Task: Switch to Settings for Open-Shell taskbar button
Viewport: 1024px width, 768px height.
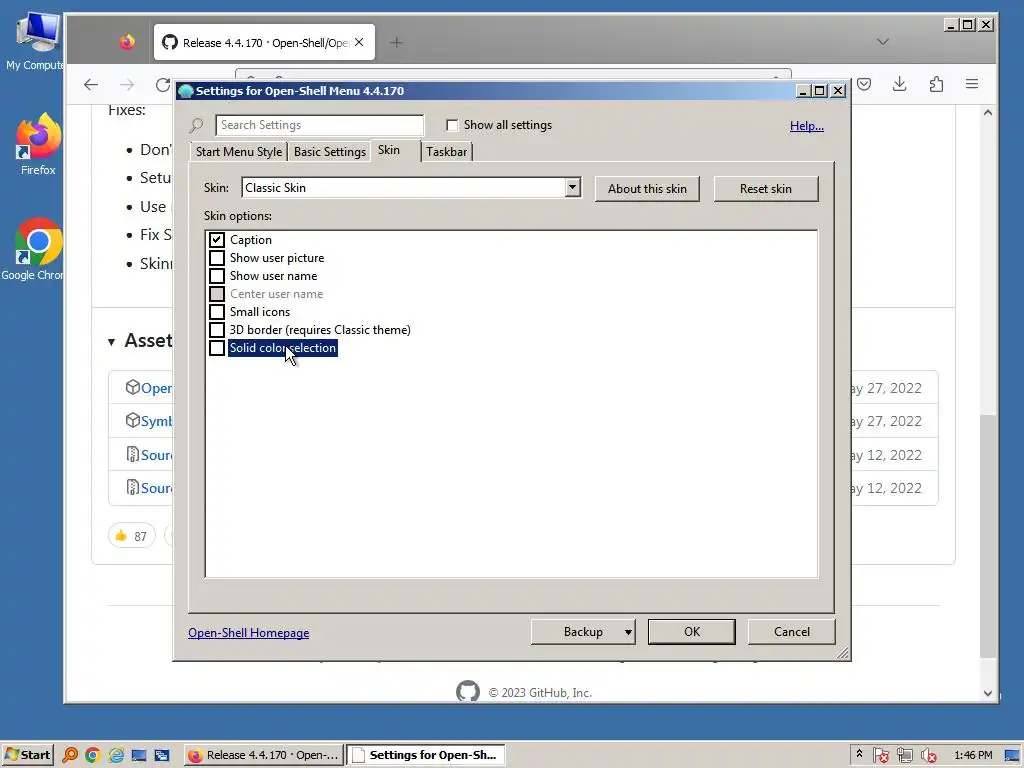Action: click(426, 755)
